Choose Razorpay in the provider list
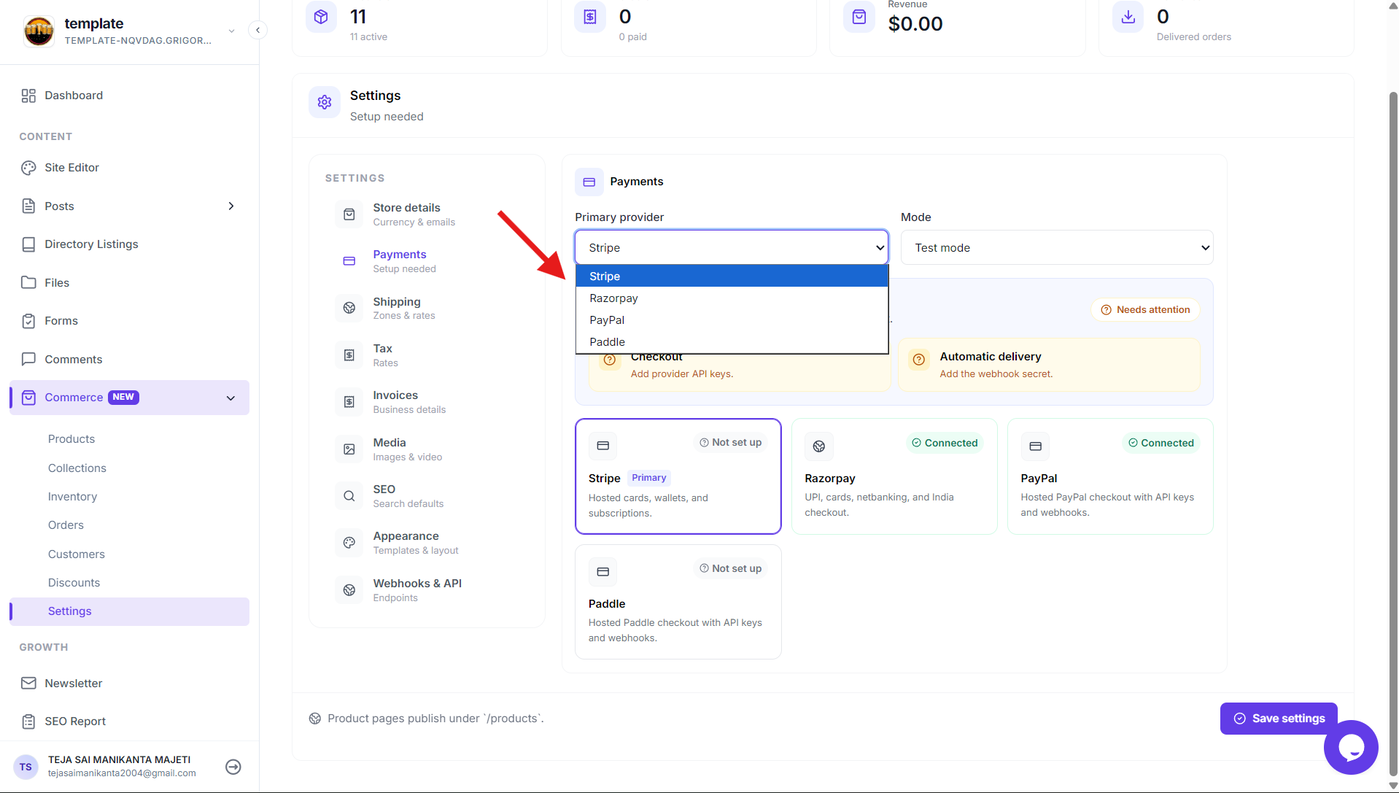 (x=732, y=298)
